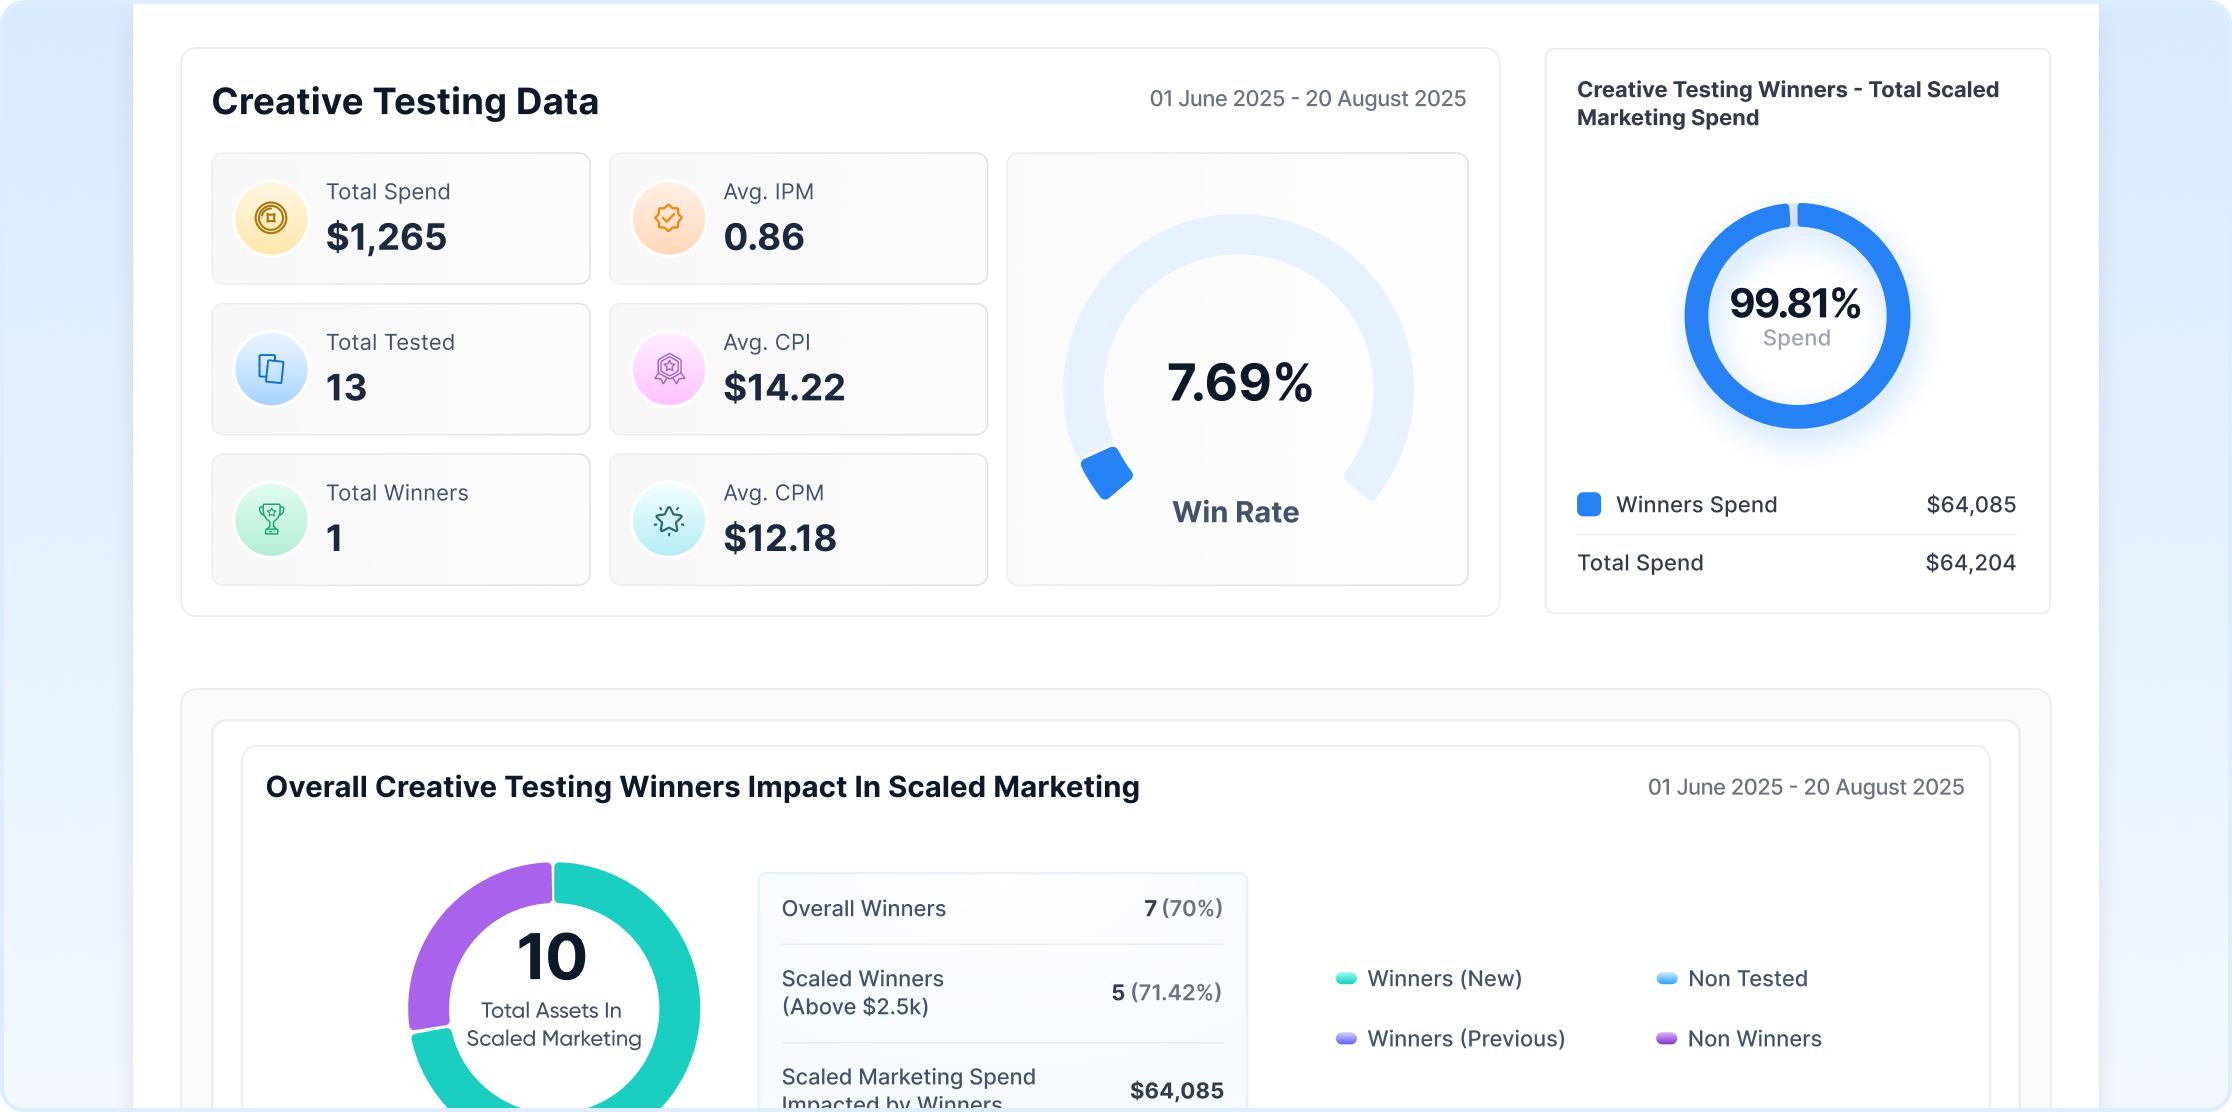Image resolution: width=2232 pixels, height=1112 pixels.
Task: Click the Avg. CPI medal icon
Action: (x=668, y=369)
